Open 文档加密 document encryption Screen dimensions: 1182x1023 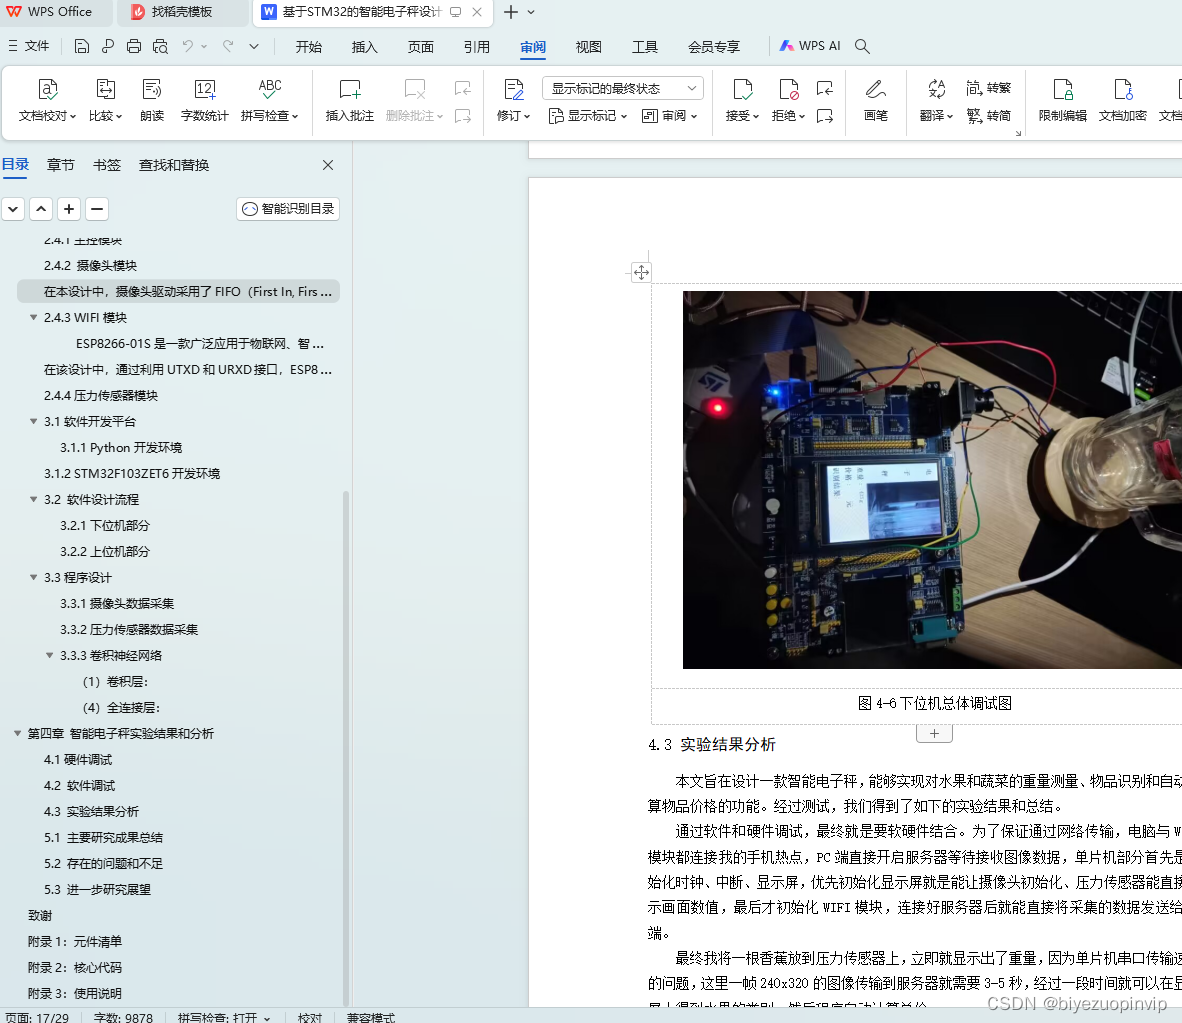point(1122,100)
